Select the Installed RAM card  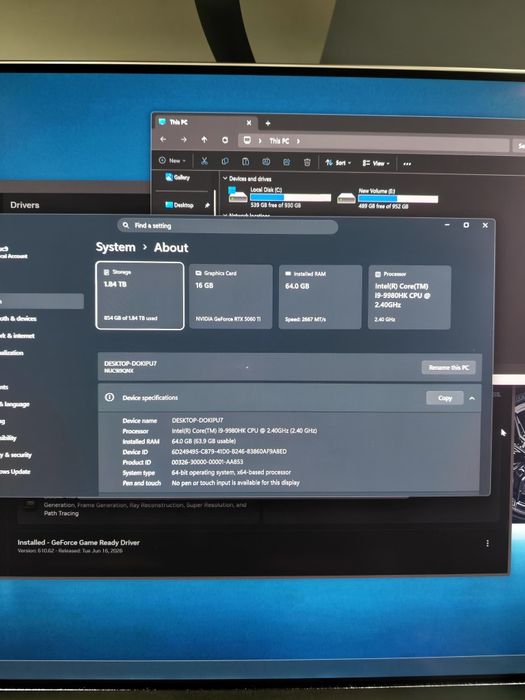pyautogui.click(x=320, y=297)
